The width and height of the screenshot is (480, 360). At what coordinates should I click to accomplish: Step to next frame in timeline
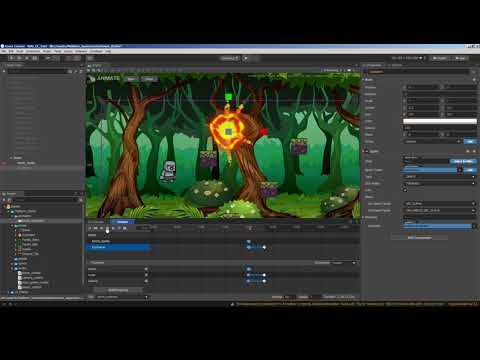[x=113, y=228]
